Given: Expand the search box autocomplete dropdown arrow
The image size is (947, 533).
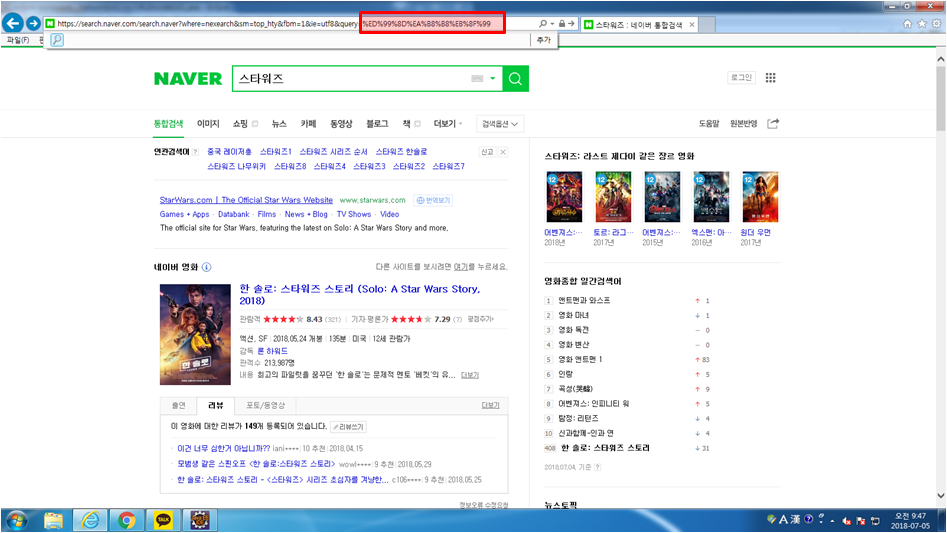Looking at the screenshot, I should (493, 78).
